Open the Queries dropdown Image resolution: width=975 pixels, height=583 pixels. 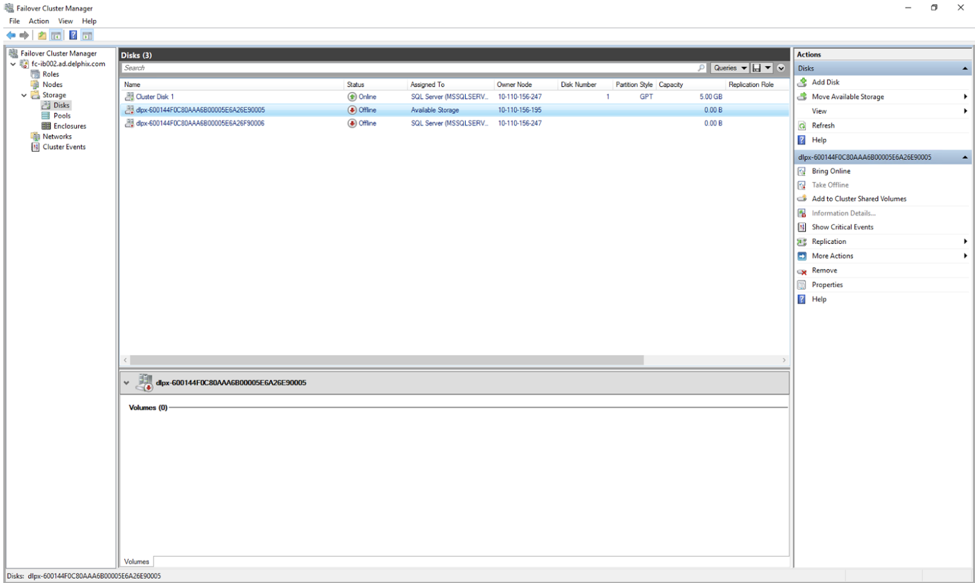point(730,68)
